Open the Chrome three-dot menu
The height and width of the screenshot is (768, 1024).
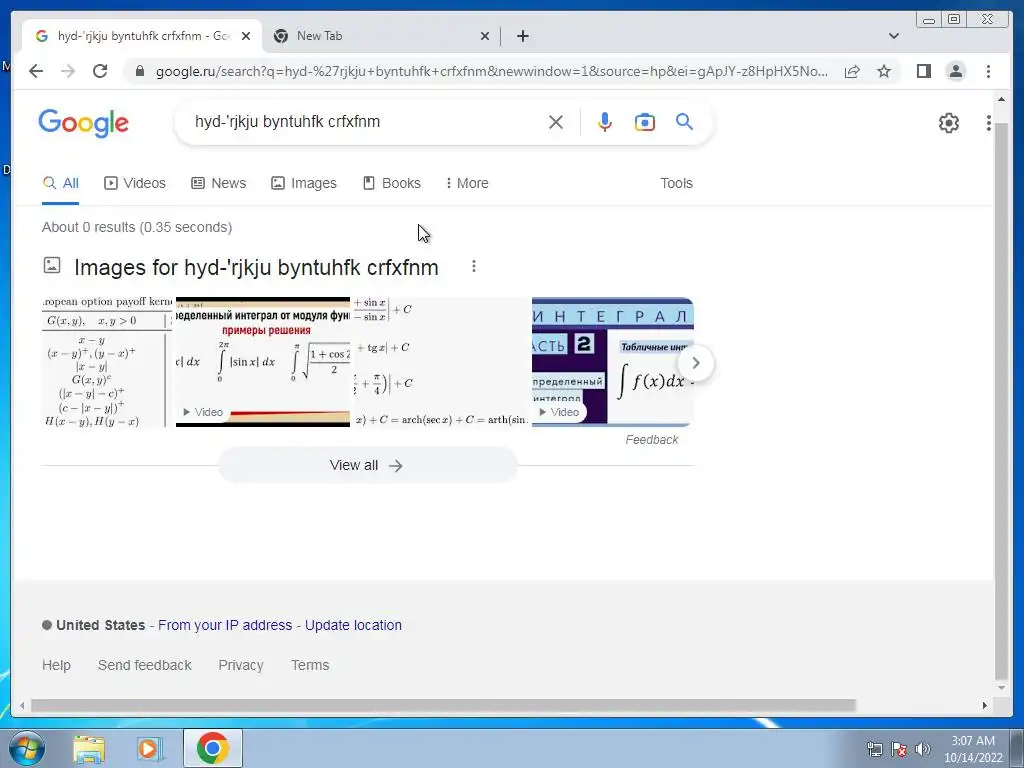click(989, 71)
